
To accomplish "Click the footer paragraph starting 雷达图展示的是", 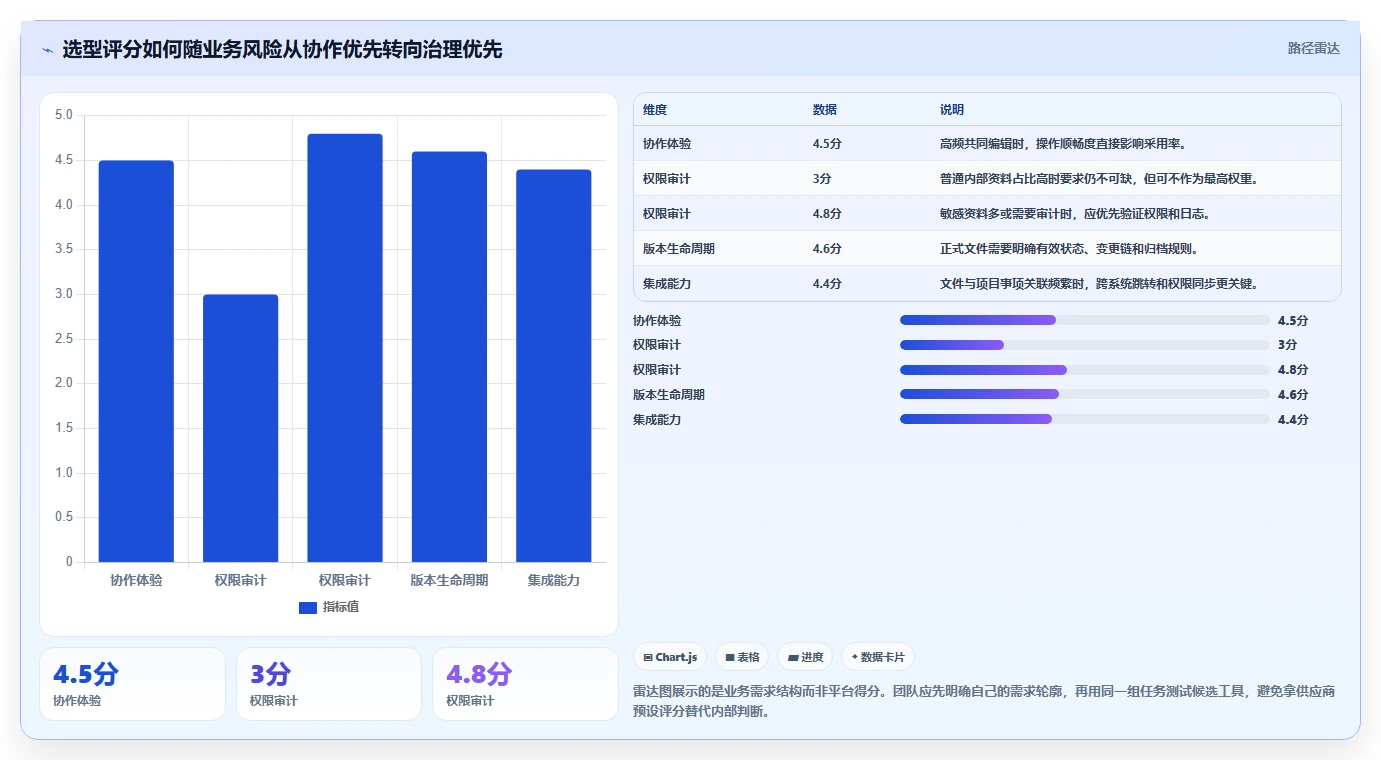I will point(984,702).
